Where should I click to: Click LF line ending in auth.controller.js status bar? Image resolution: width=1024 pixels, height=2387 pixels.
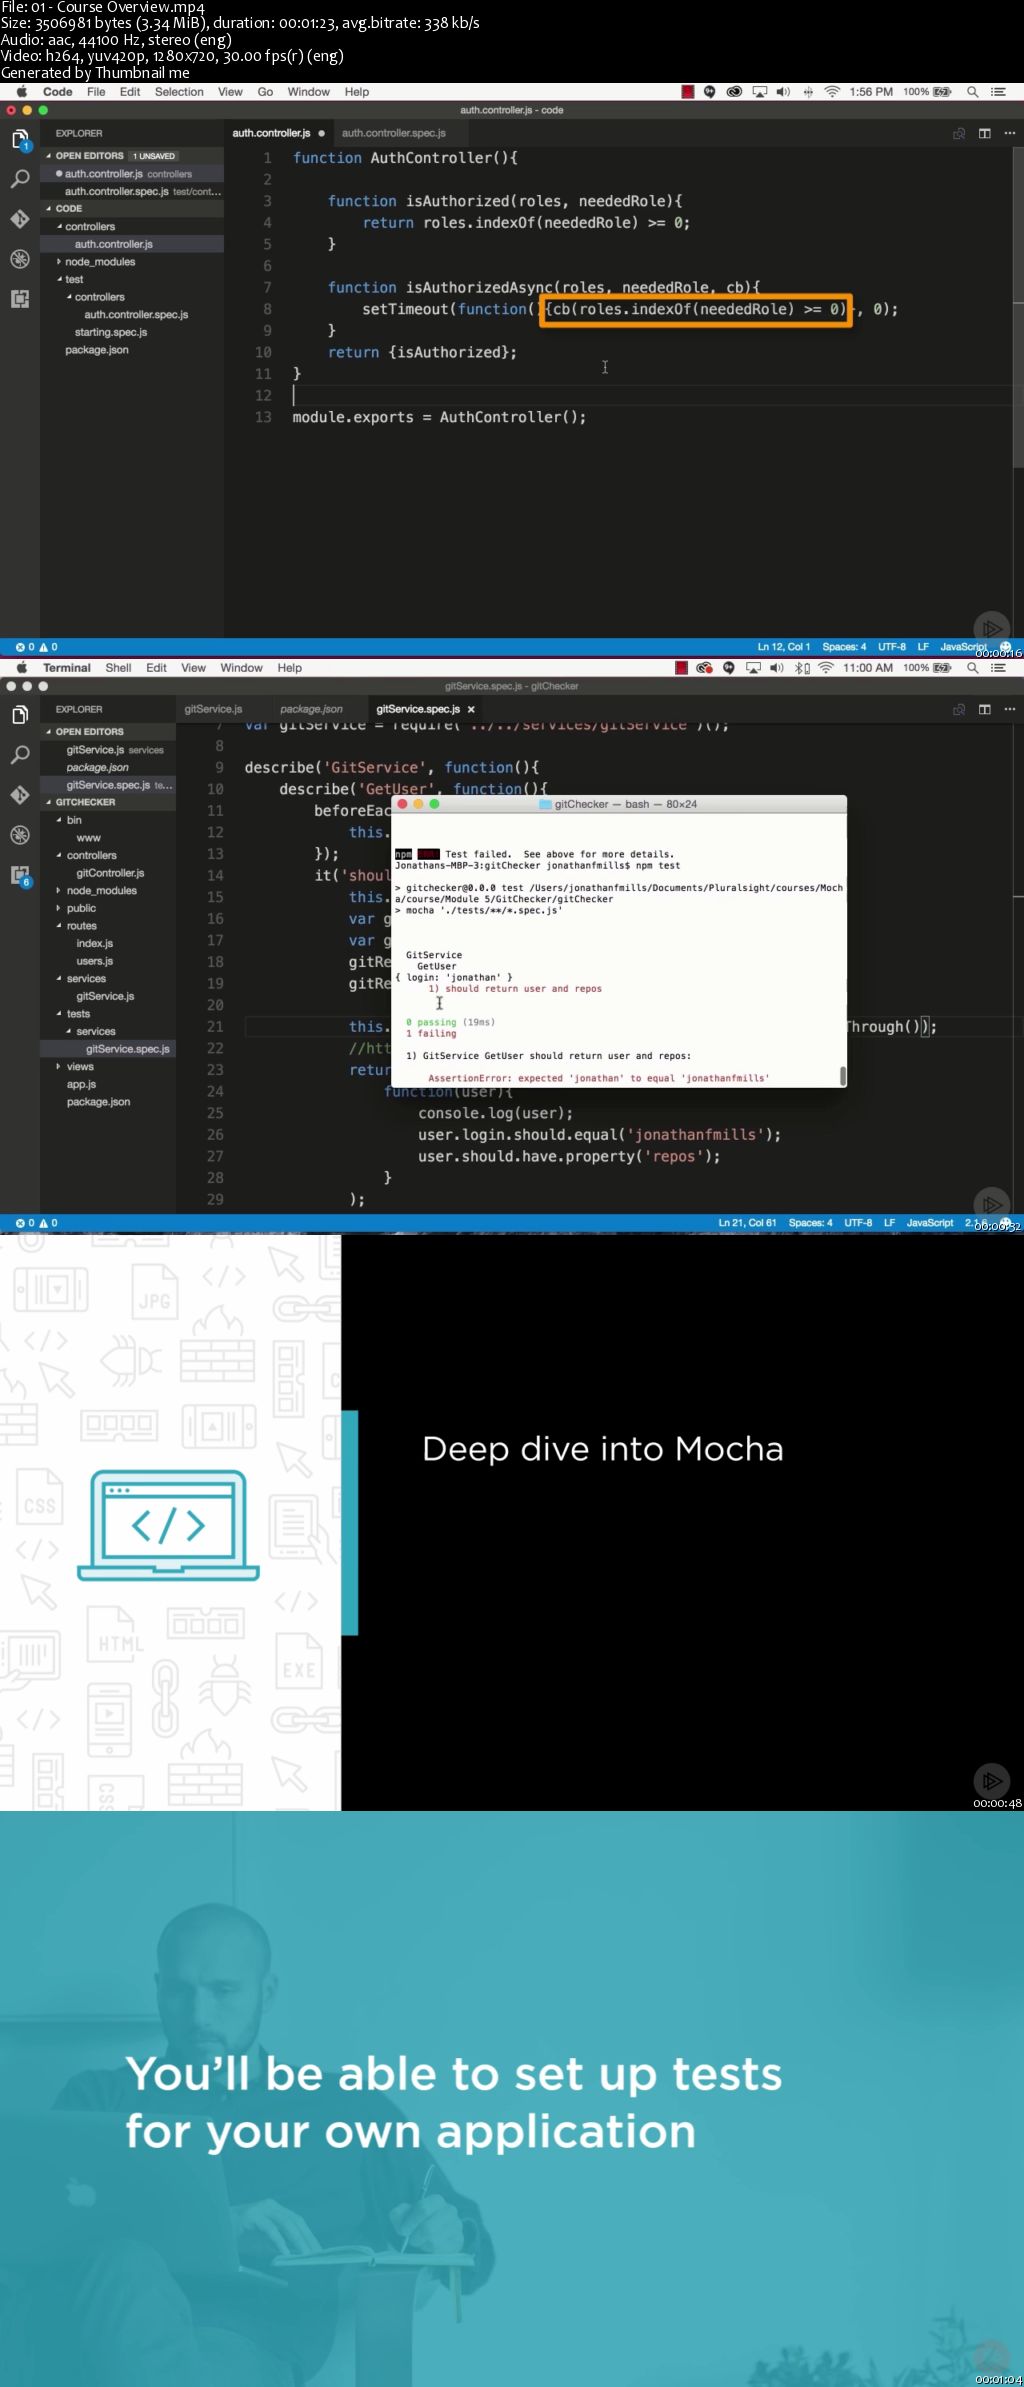[x=923, y=647]
